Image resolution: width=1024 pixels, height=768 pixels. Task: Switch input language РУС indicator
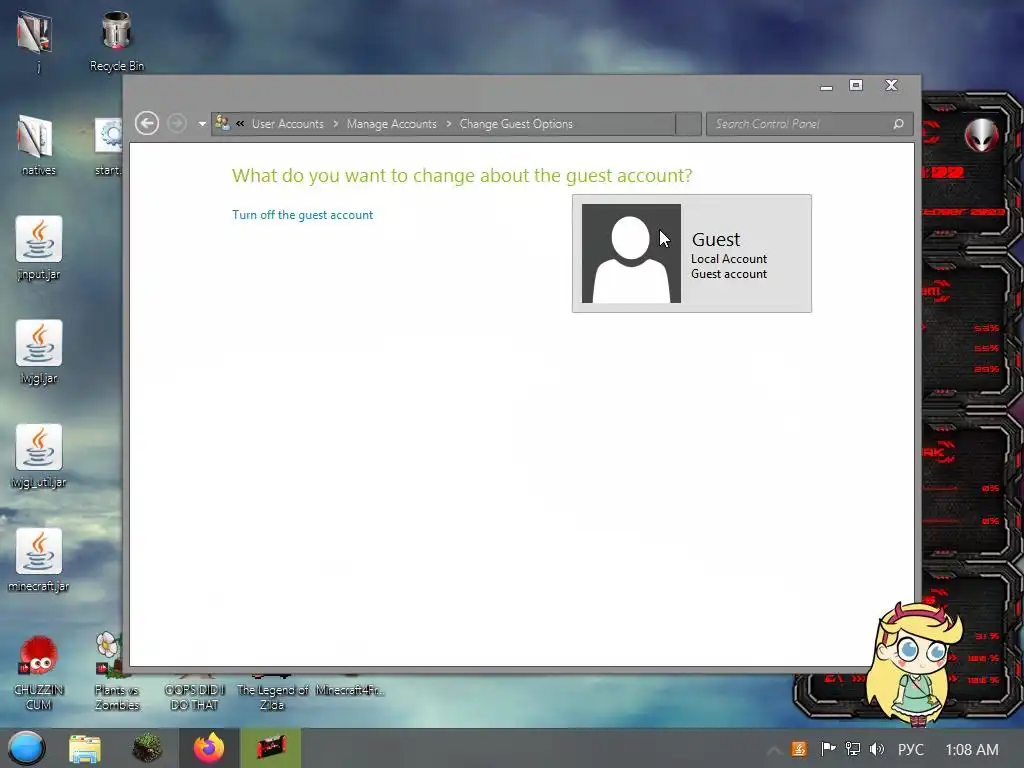click(910, 749)
